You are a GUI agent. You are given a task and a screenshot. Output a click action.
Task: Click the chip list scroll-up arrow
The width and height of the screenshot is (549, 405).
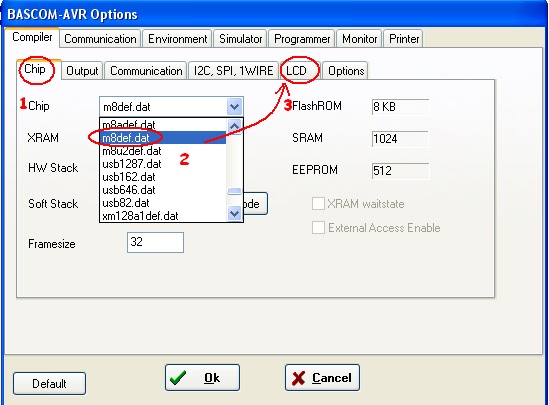coord(234,126)
